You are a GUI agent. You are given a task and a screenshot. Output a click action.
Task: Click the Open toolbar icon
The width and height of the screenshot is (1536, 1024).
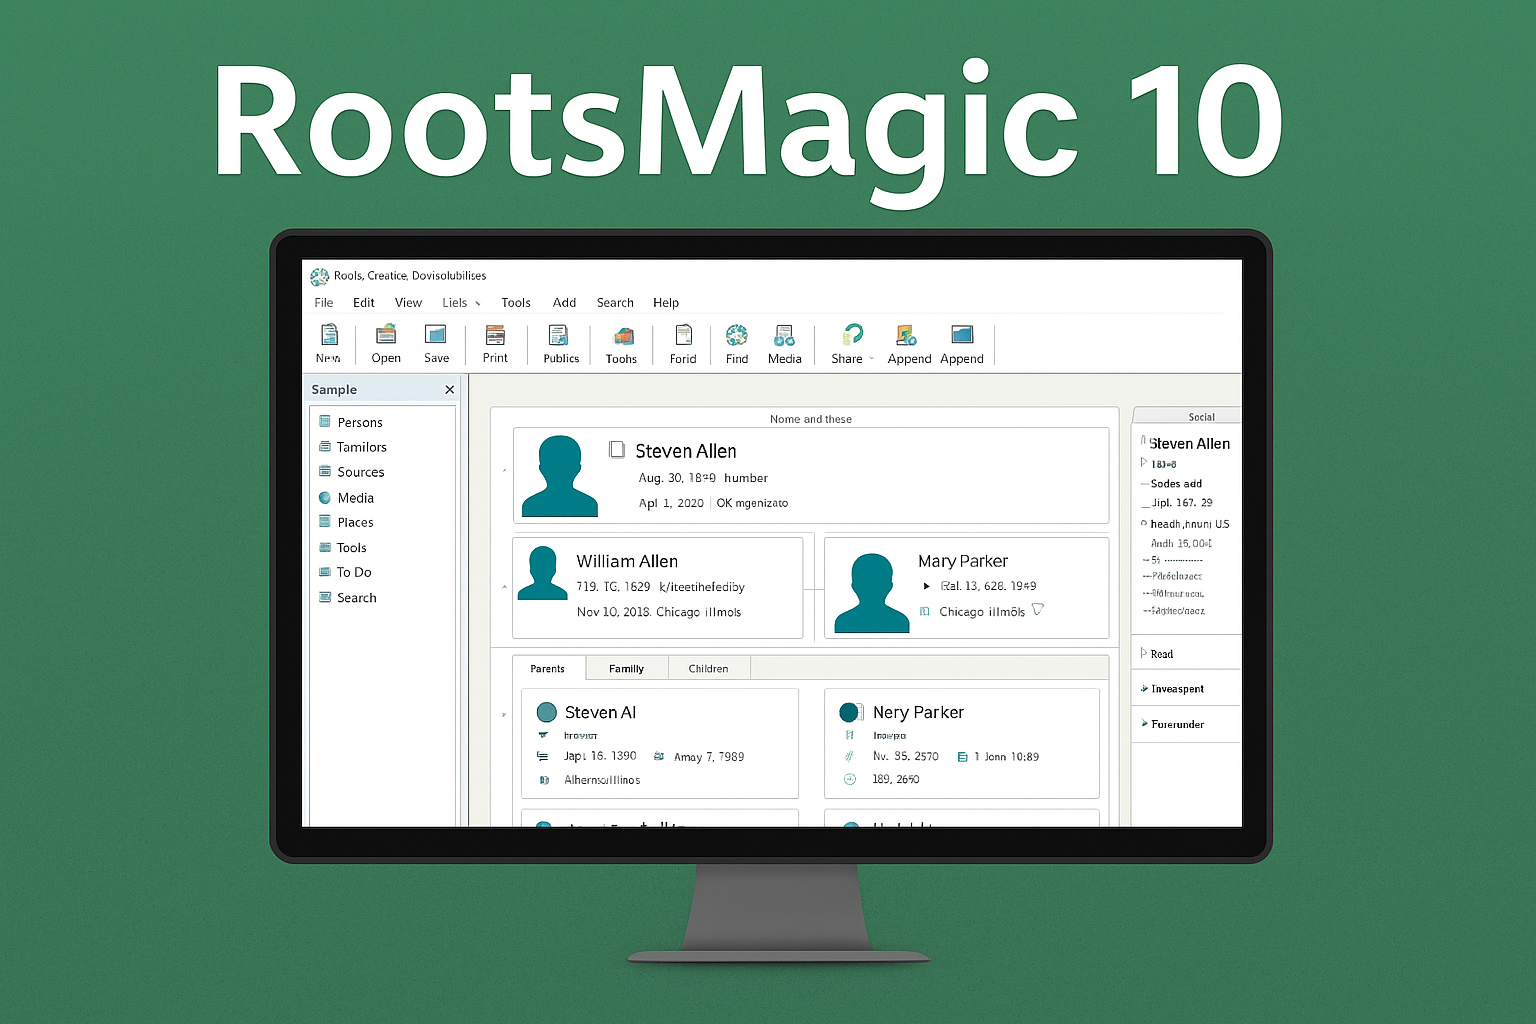386,344
